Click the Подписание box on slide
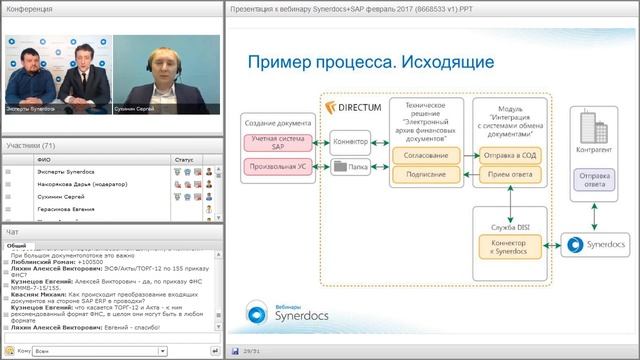The width and height of the screenshot is (640, 360). (x=426, y=174)
